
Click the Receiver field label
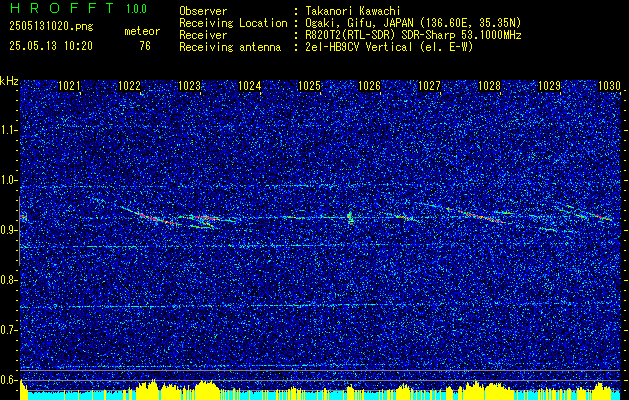click(203, 35)
